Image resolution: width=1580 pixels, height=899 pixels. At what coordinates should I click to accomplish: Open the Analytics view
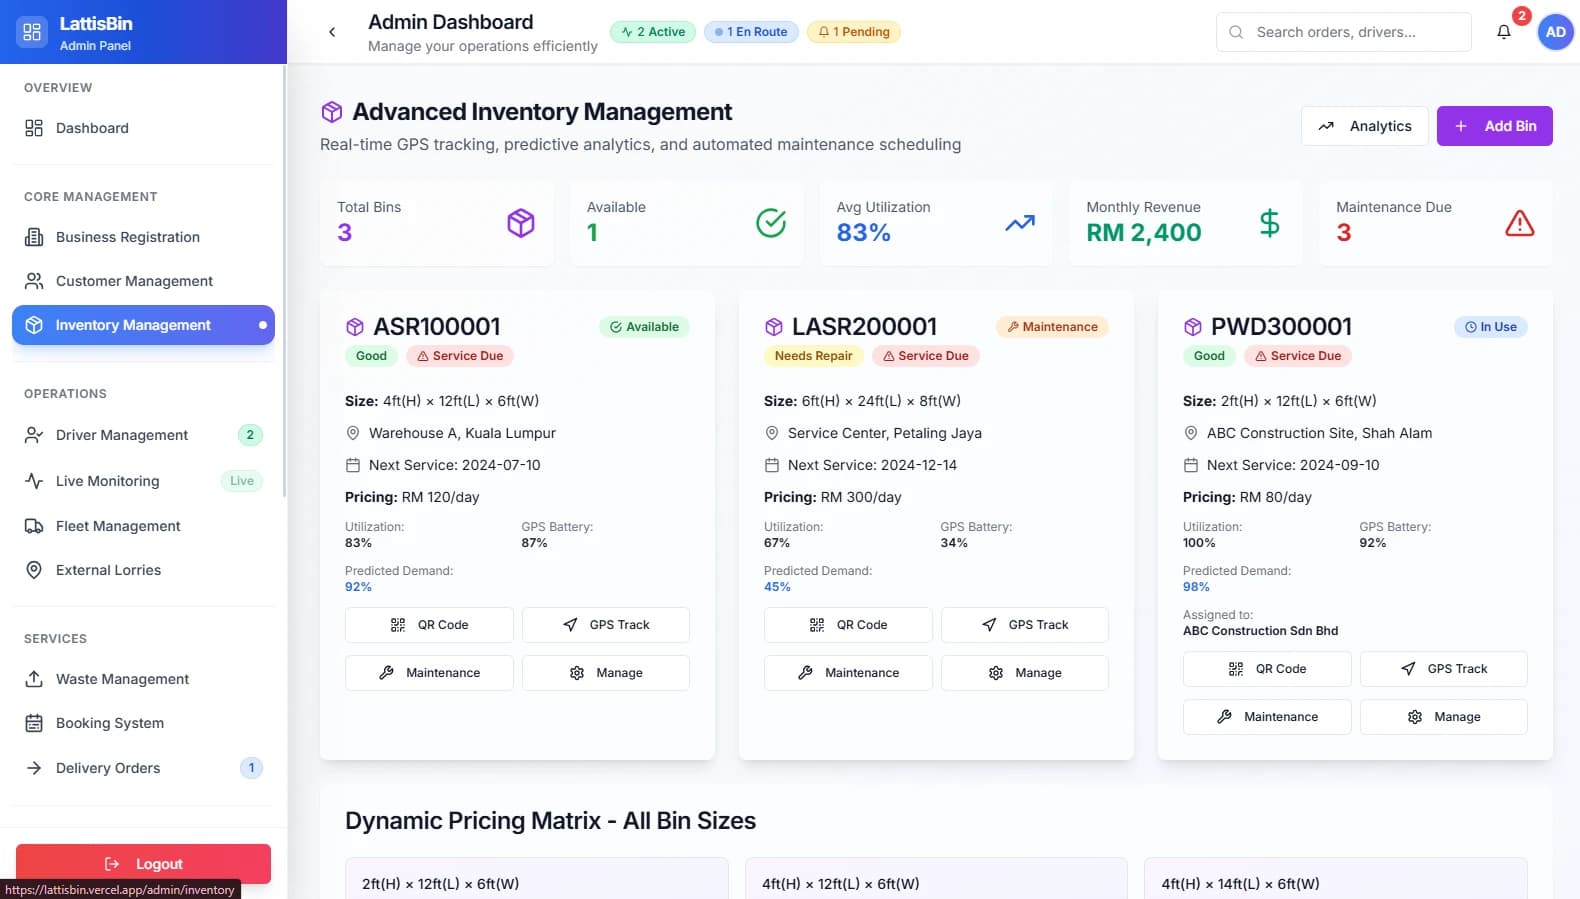pos(1364,126)
